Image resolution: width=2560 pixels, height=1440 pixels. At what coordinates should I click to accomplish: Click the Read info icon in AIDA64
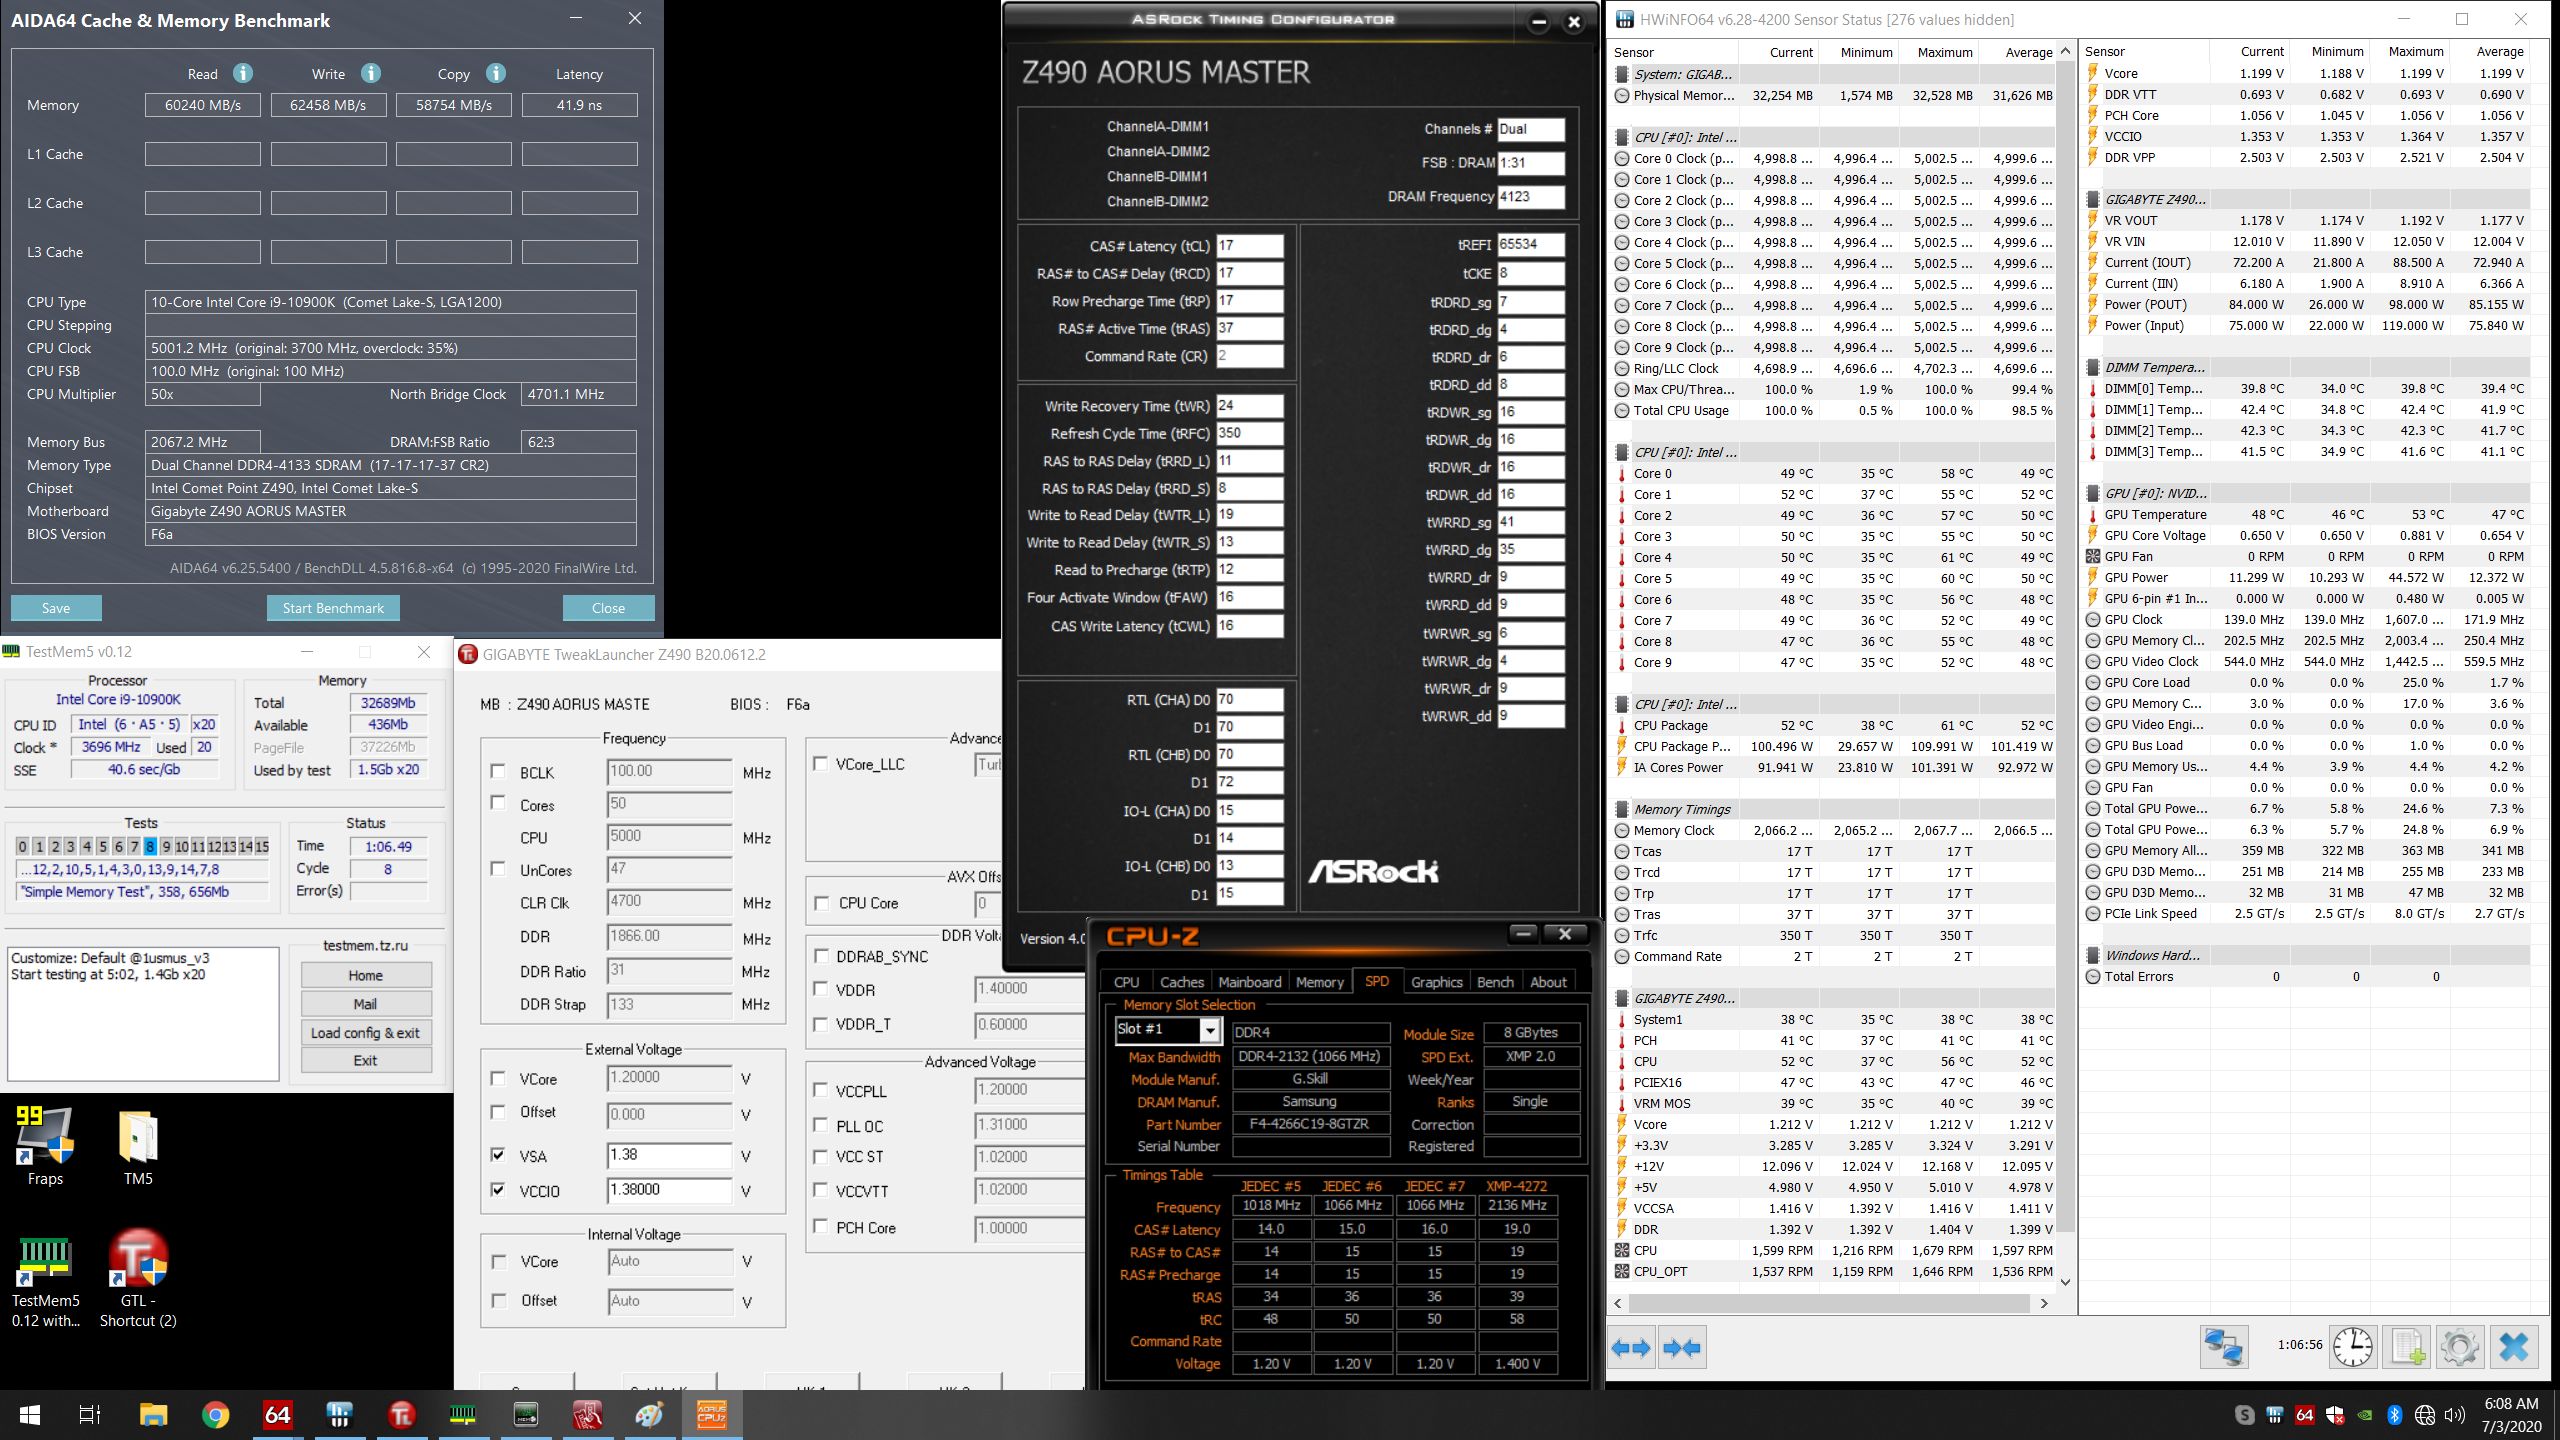242,73
